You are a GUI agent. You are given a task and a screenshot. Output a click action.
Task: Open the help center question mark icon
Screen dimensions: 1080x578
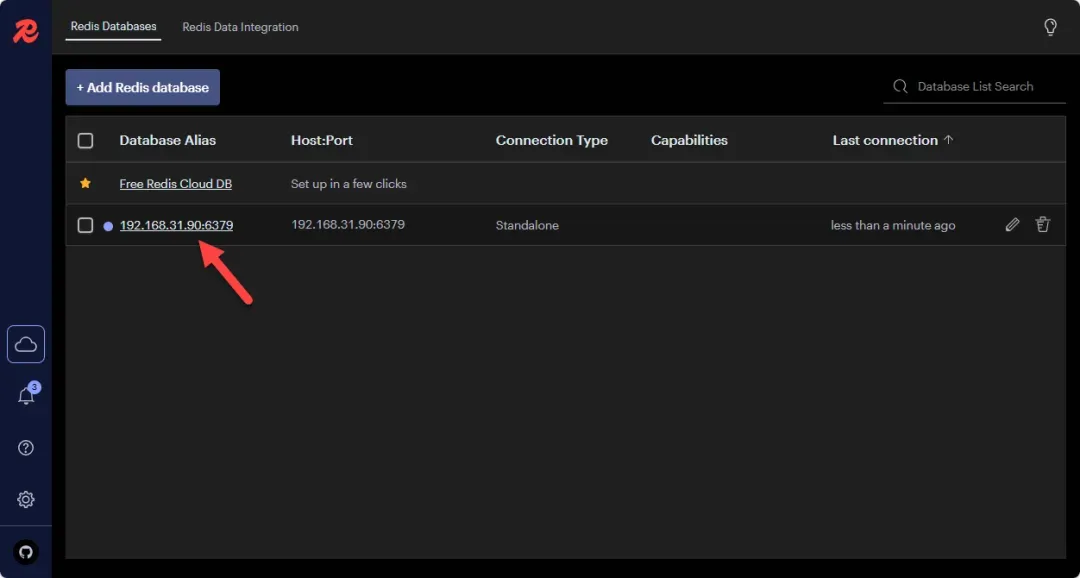(25, 448)
